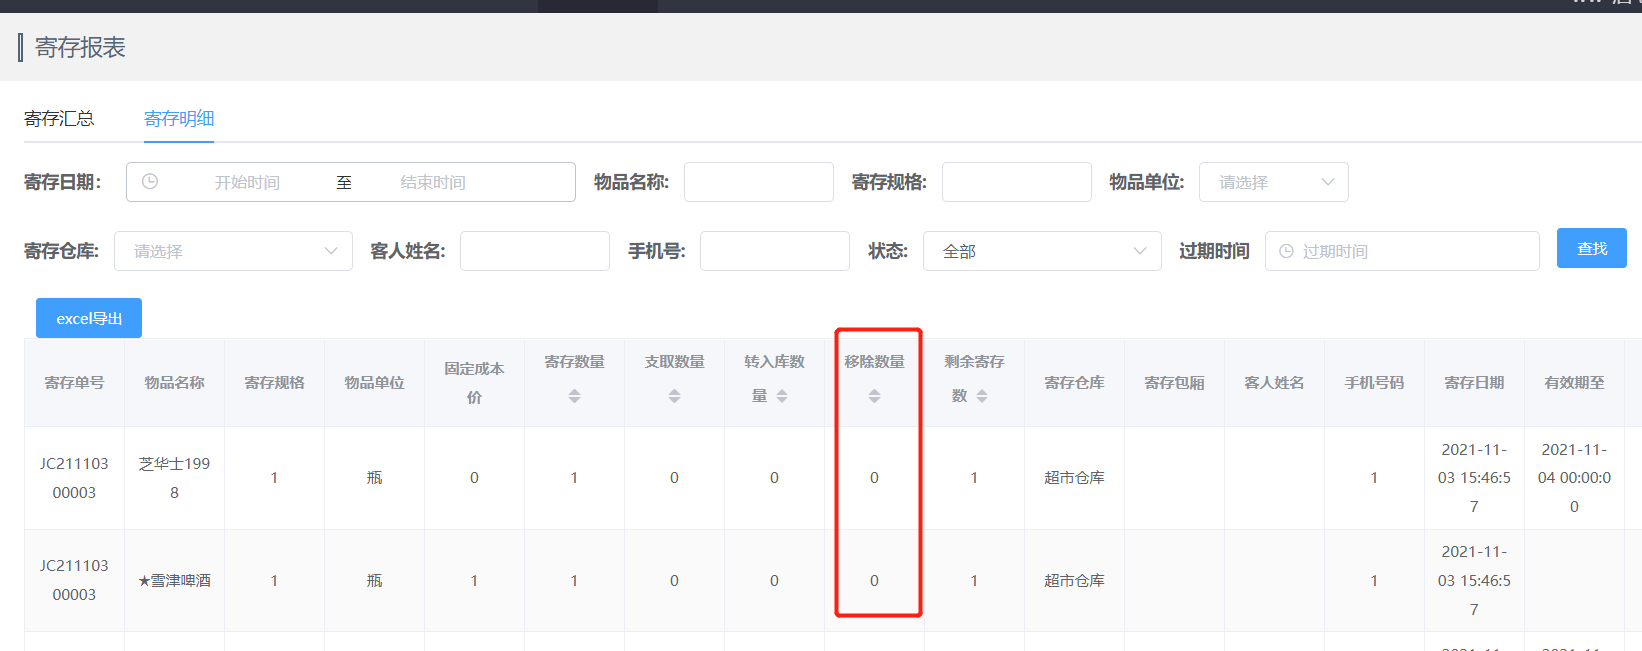Click the 查找 search button
The height and width of the screenshot is (651, 1642).
pyautogui.click(x=1592, y=248)
